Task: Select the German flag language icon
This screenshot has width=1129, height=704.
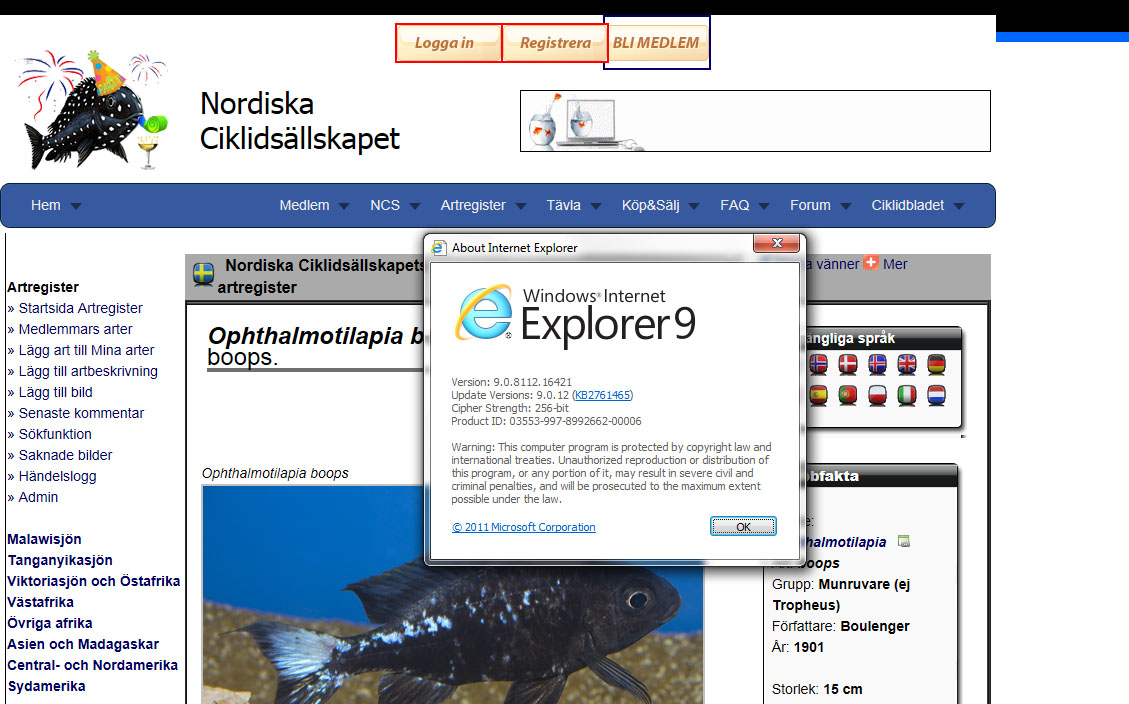Action: pos(936,365)
